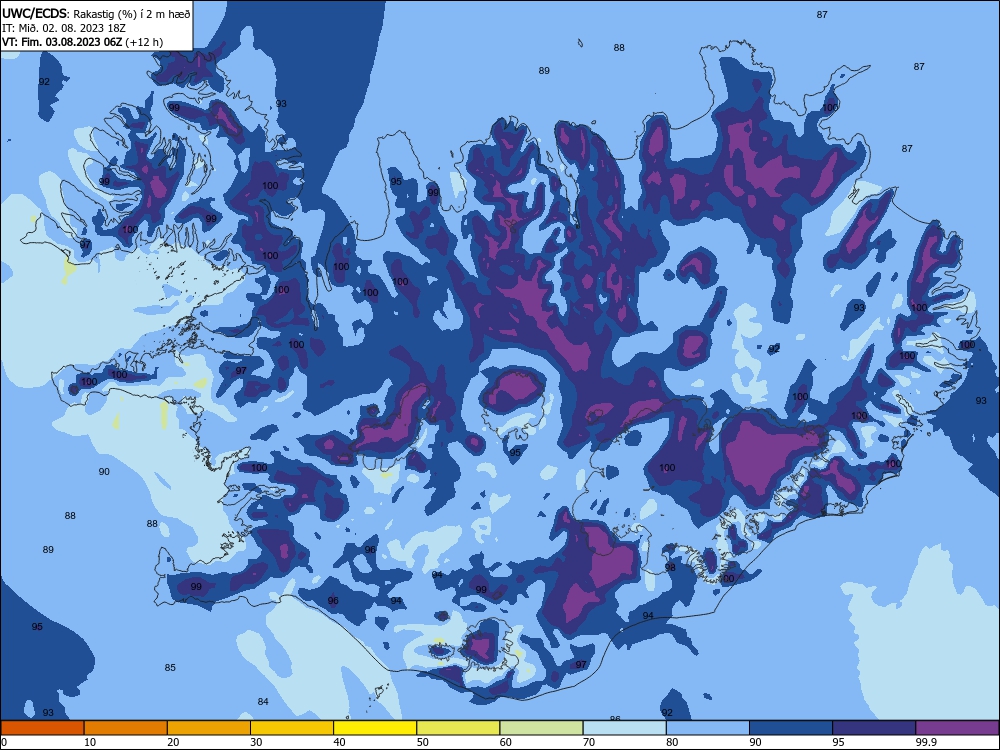The width and height of the screenshot is (1000, 750).
Task: Click the 70–80 pale blue legend swatch
Action: 625,728
